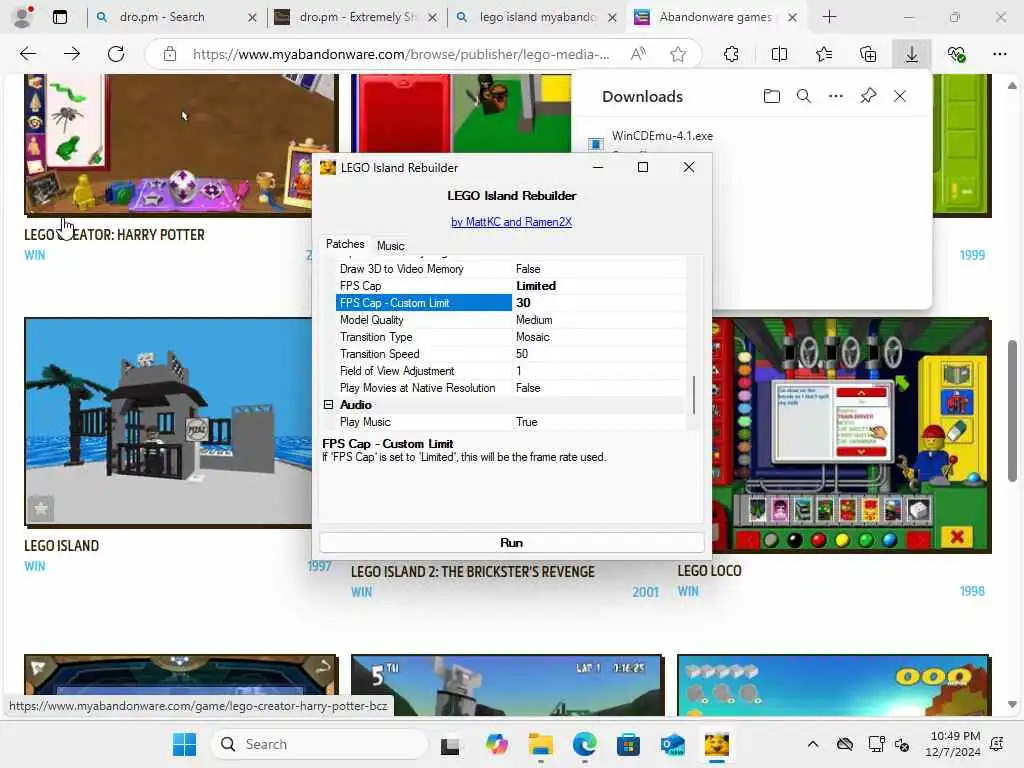Select the Patches tab in Rebuilder
Image resolution: width=1024 pixels, height=768 pixels.
click(345, 244)
